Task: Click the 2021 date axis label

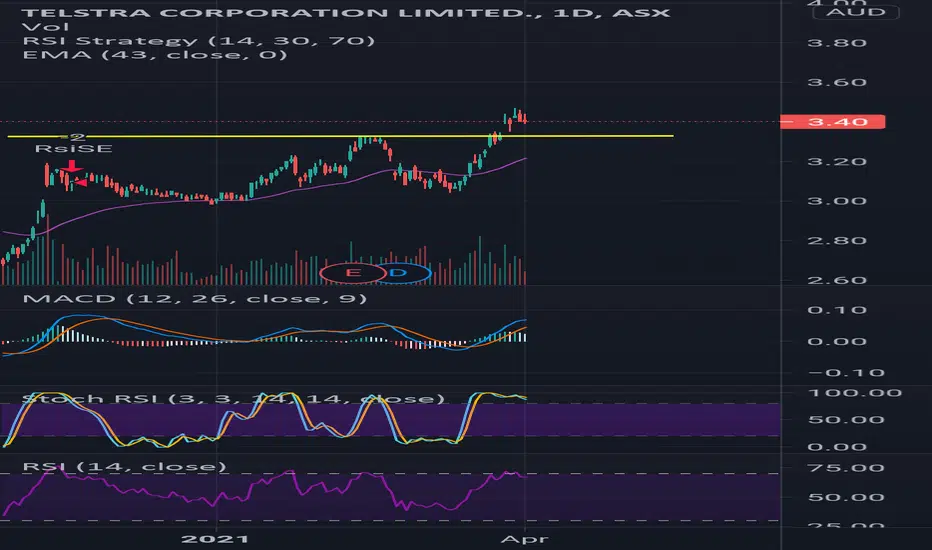Action: (x=215, y=539)
